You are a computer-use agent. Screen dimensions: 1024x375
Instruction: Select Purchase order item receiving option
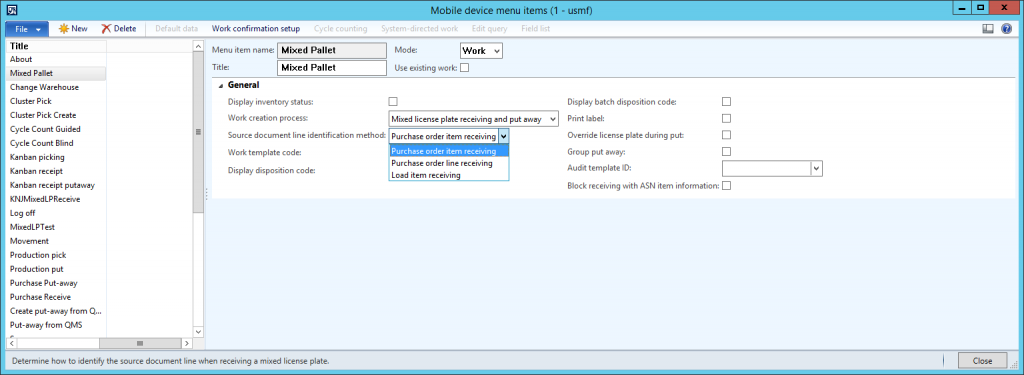(x=449, y=151)
